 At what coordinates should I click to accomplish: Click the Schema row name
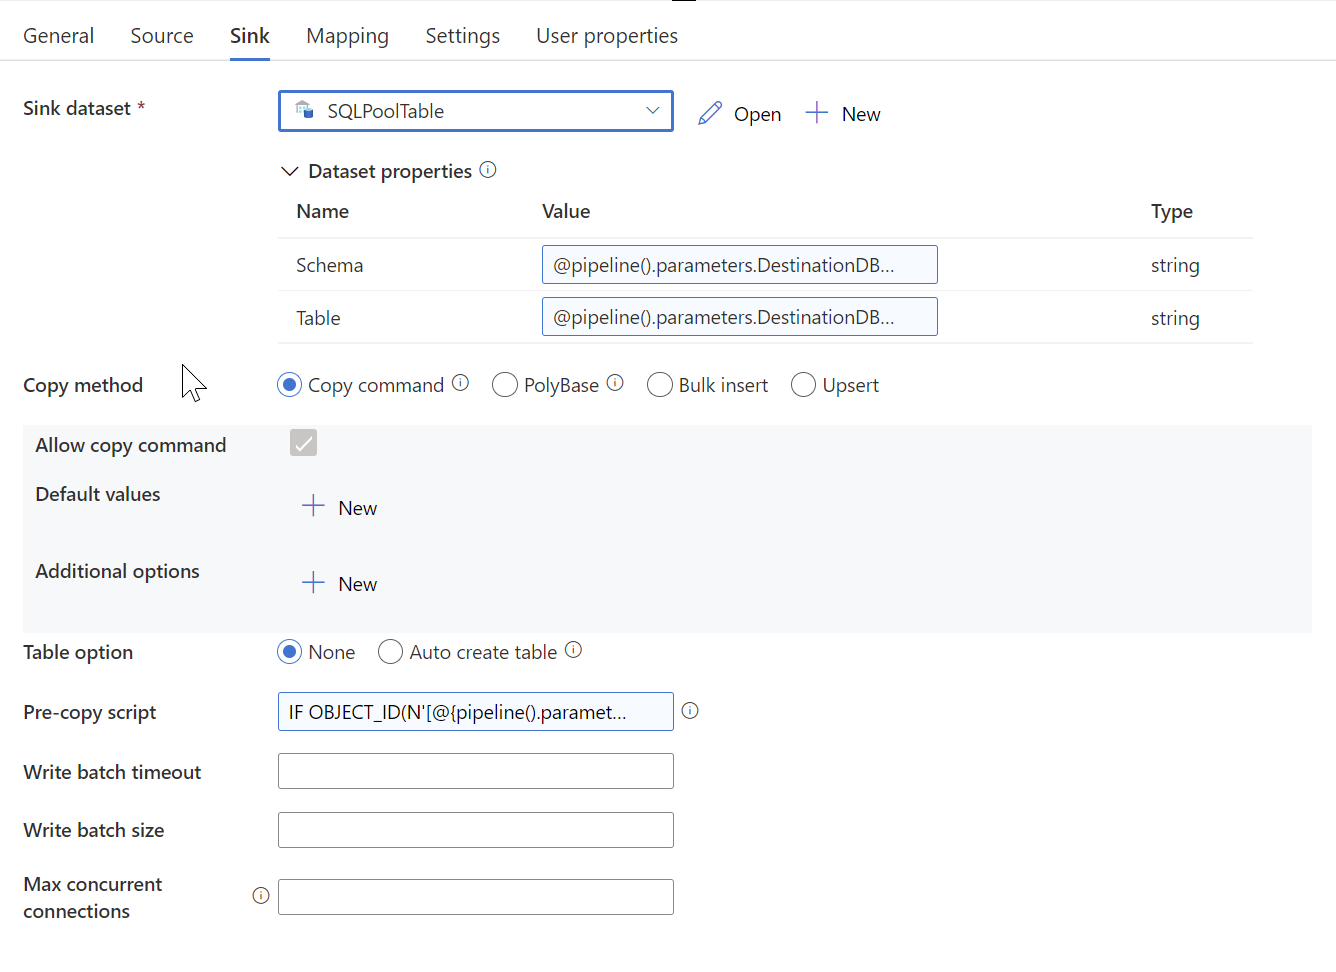tap(329, 265)
